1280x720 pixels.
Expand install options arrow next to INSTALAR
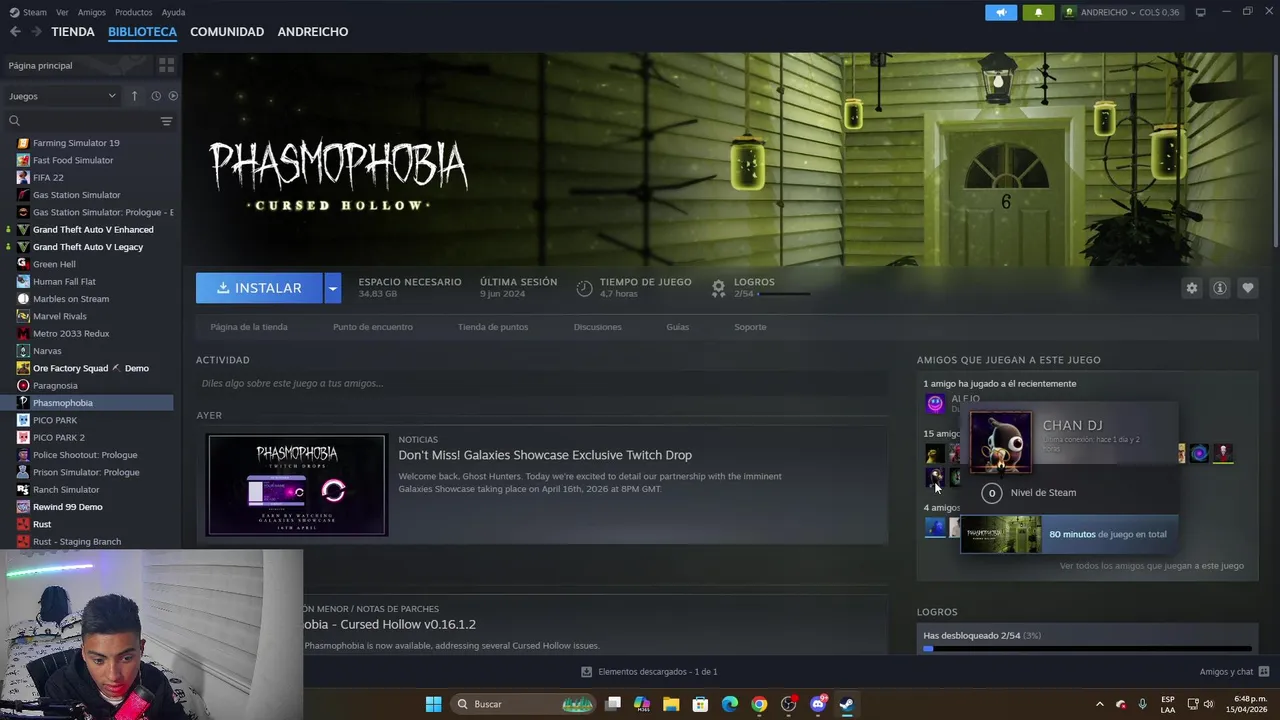(x=333, y=288)
